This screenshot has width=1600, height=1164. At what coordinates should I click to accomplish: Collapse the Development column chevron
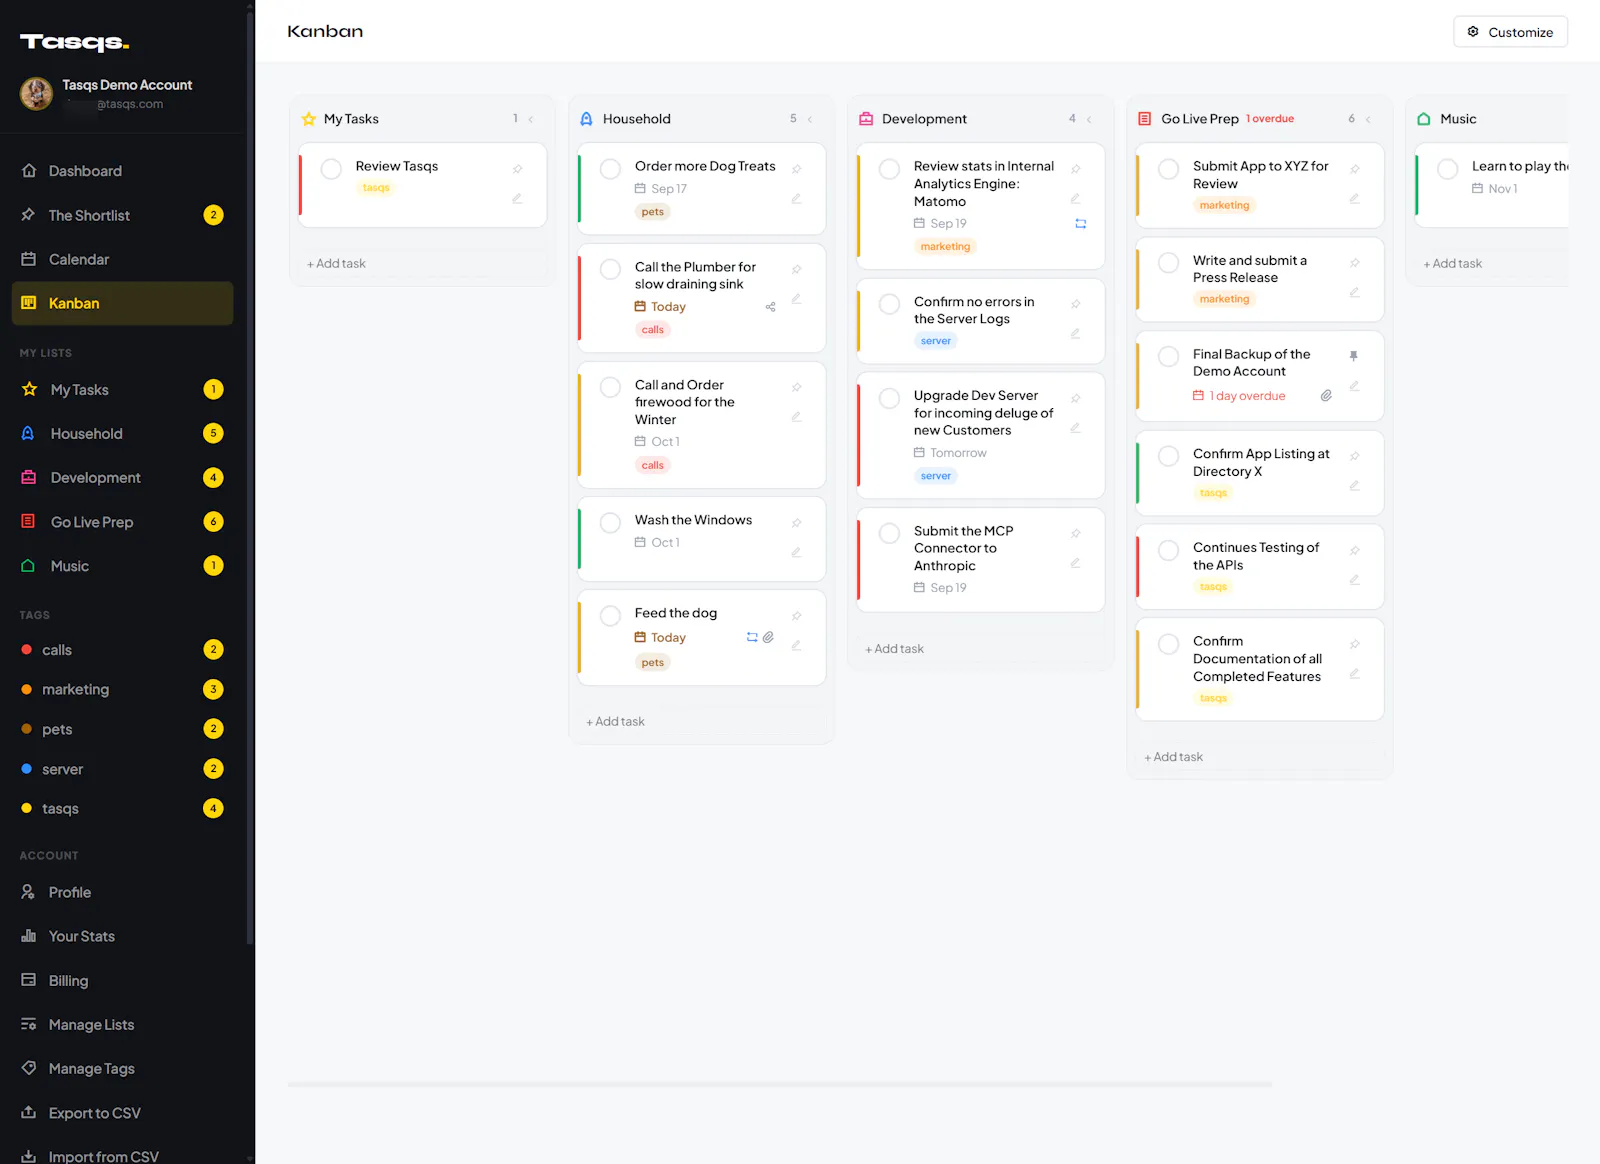(x=1089, y=119)
